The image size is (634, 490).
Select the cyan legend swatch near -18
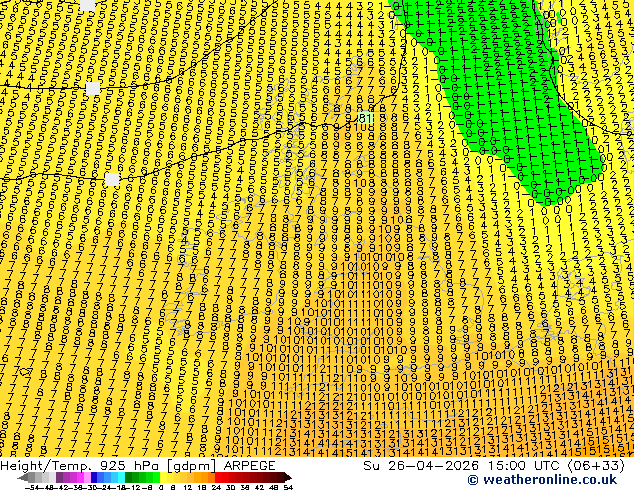point(121,477)
